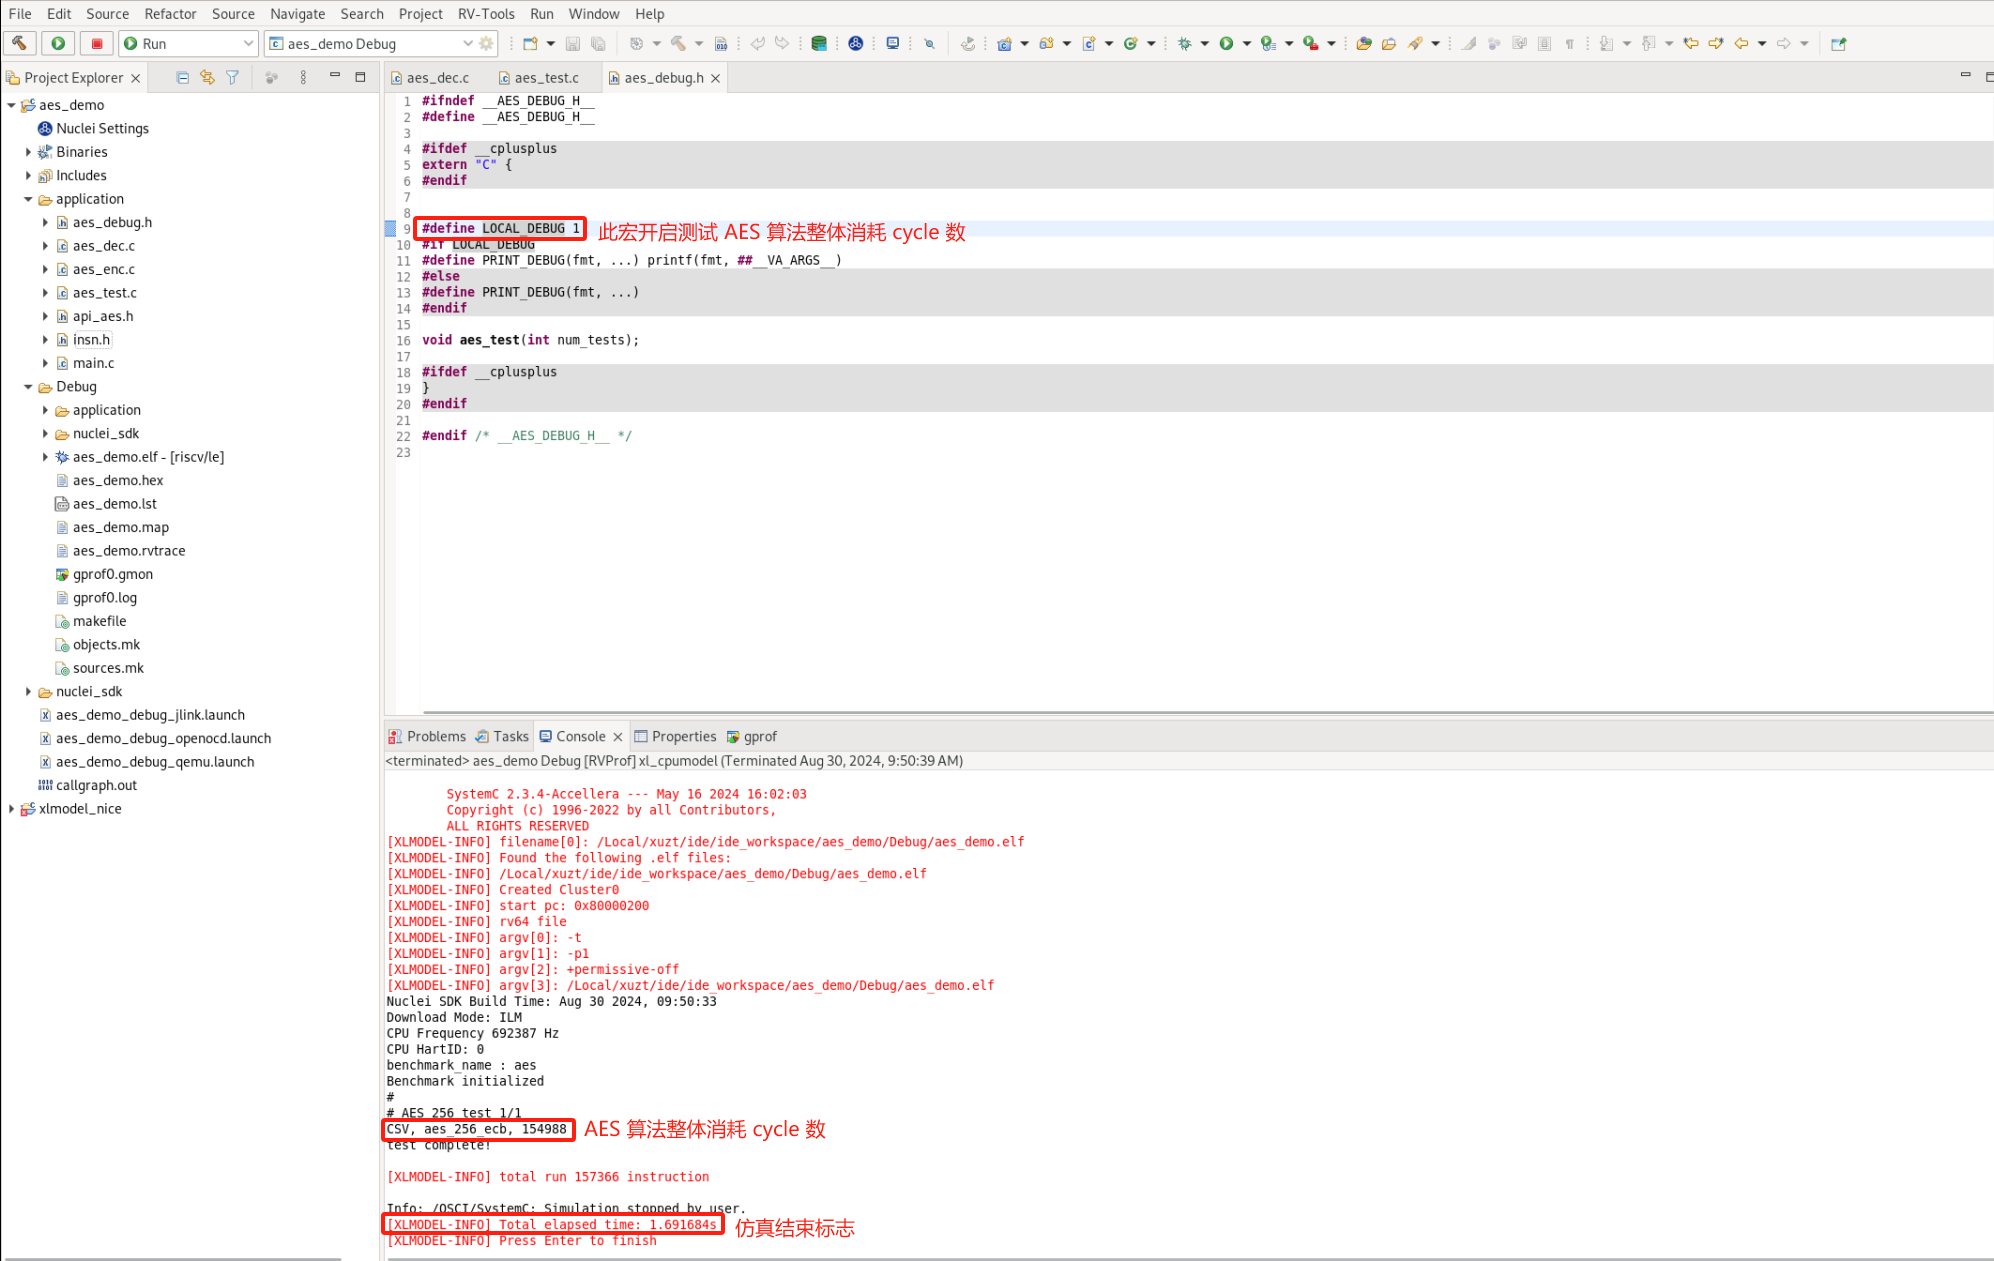Select the Console tab in bottom panel
The width and height of the screenshot is (1994, 1261).
577,735
